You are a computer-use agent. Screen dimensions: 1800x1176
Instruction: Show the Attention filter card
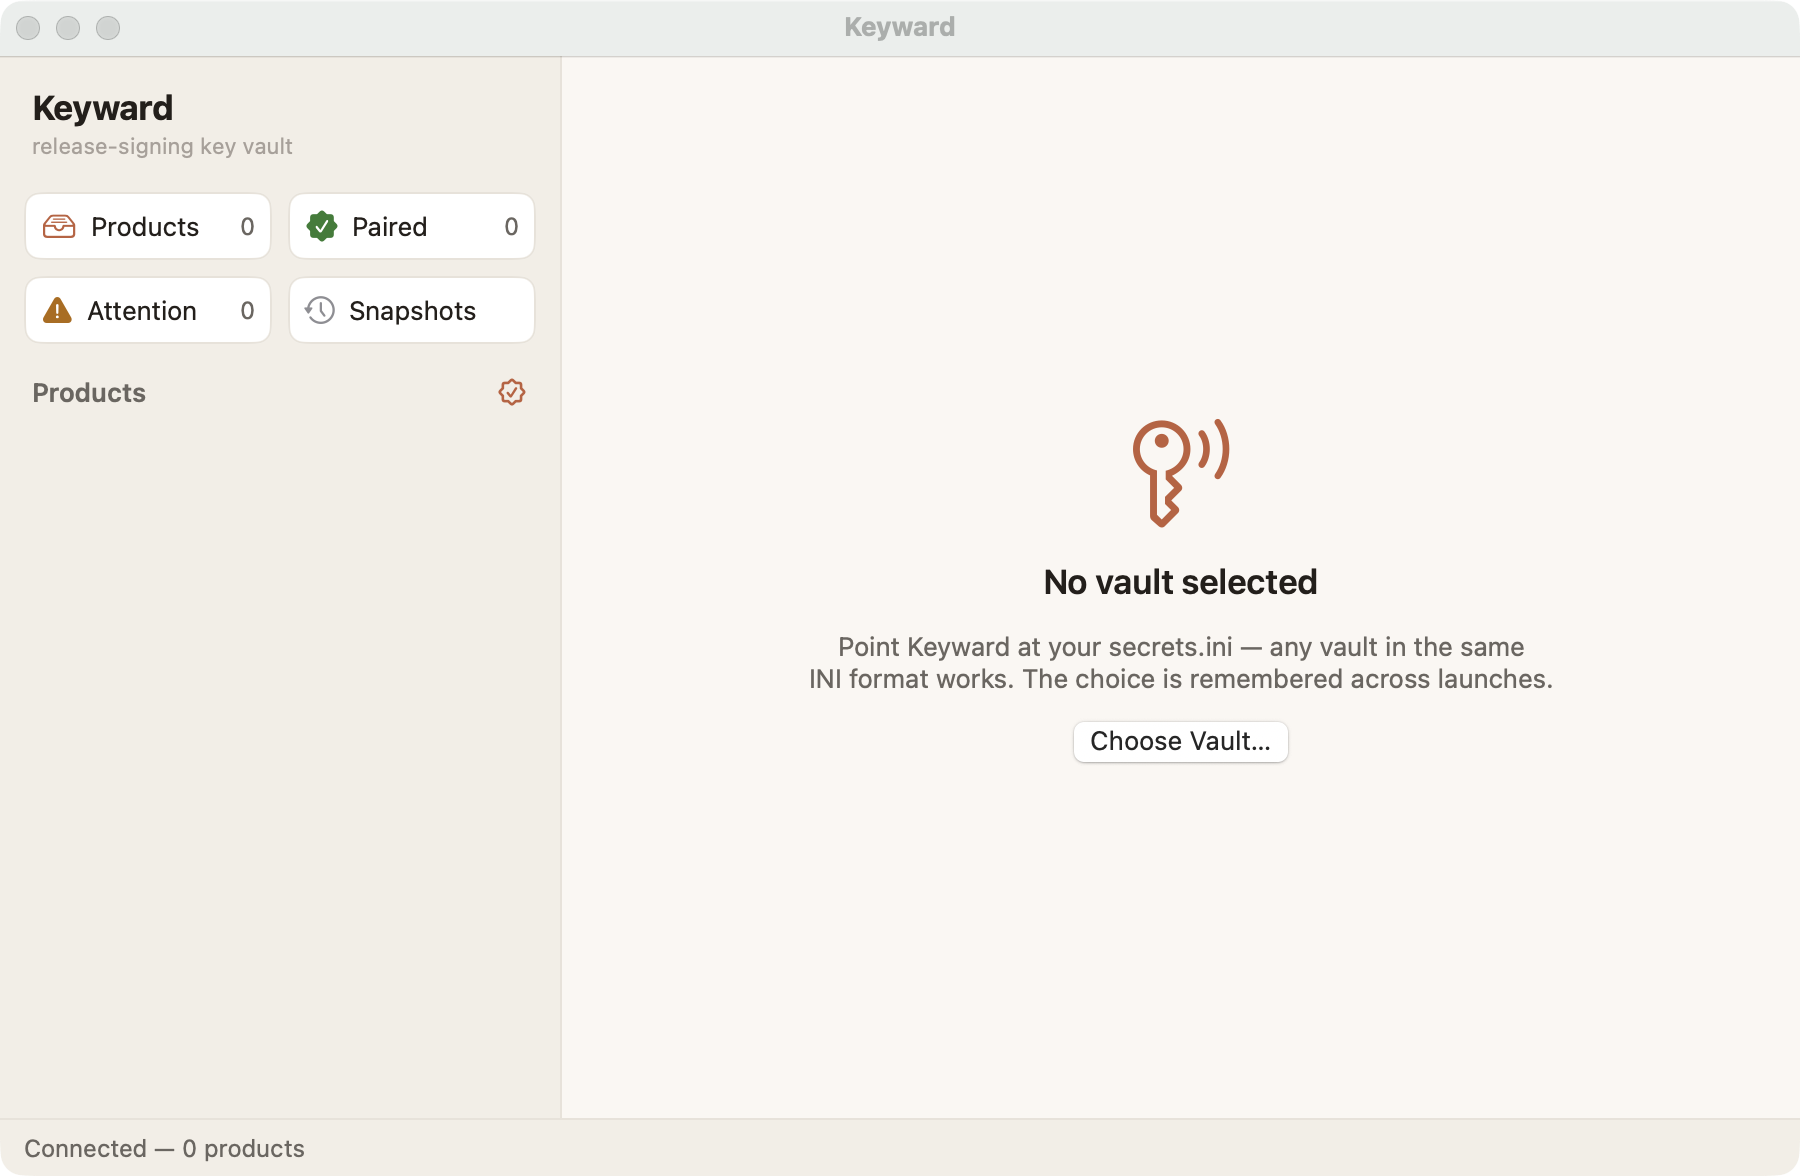(x=148, y=310)
